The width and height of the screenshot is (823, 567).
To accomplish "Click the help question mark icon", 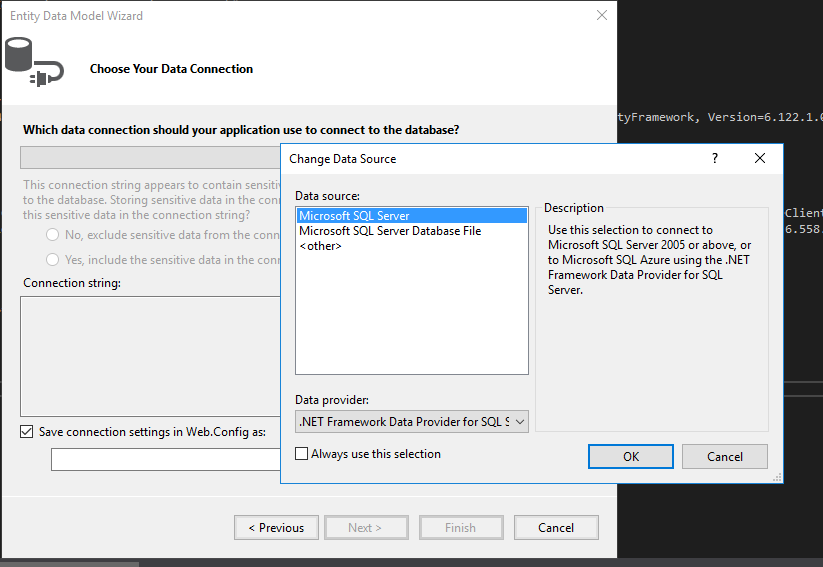I will 715,158.
